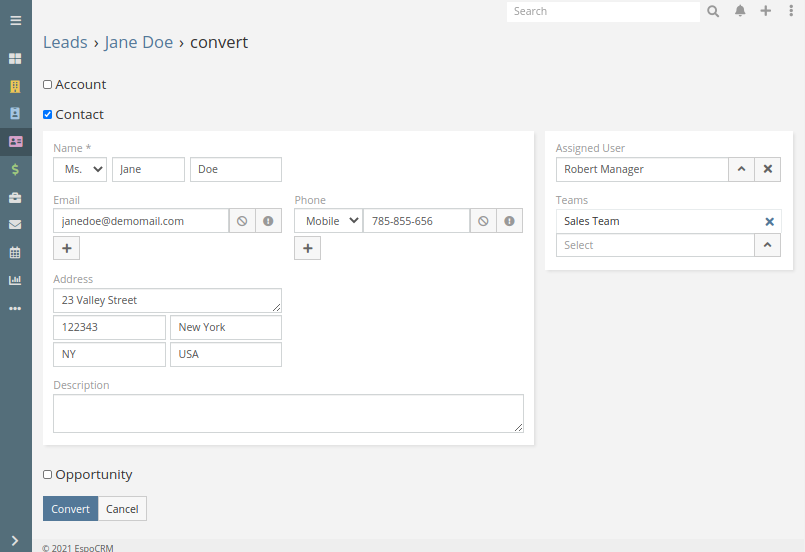Click the Description text area
The height and width of the screenshot is (552, 805).
click(x=289, y=413)
